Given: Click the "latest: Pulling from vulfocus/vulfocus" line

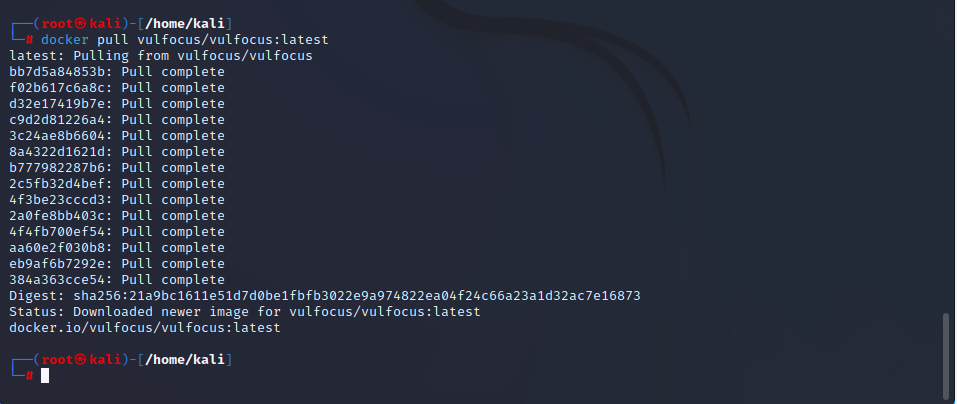Looking at the screenshot, I should point(160,55).
